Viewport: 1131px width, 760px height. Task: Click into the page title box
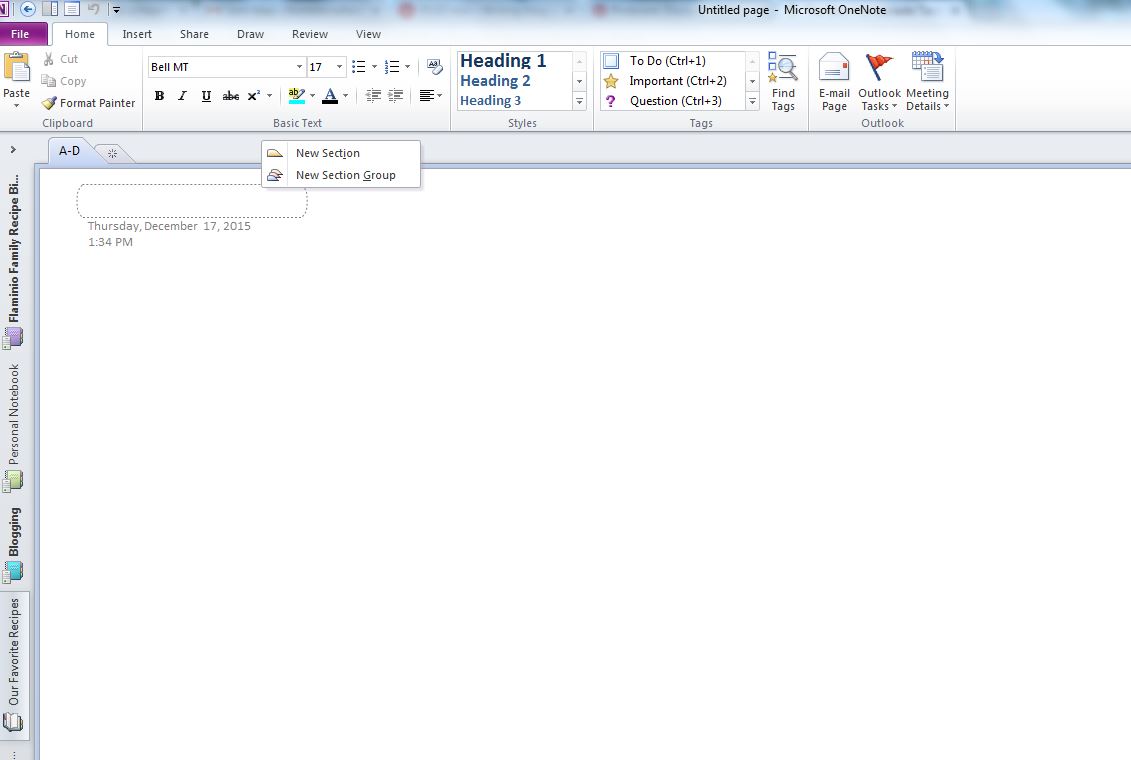[192, 201]
